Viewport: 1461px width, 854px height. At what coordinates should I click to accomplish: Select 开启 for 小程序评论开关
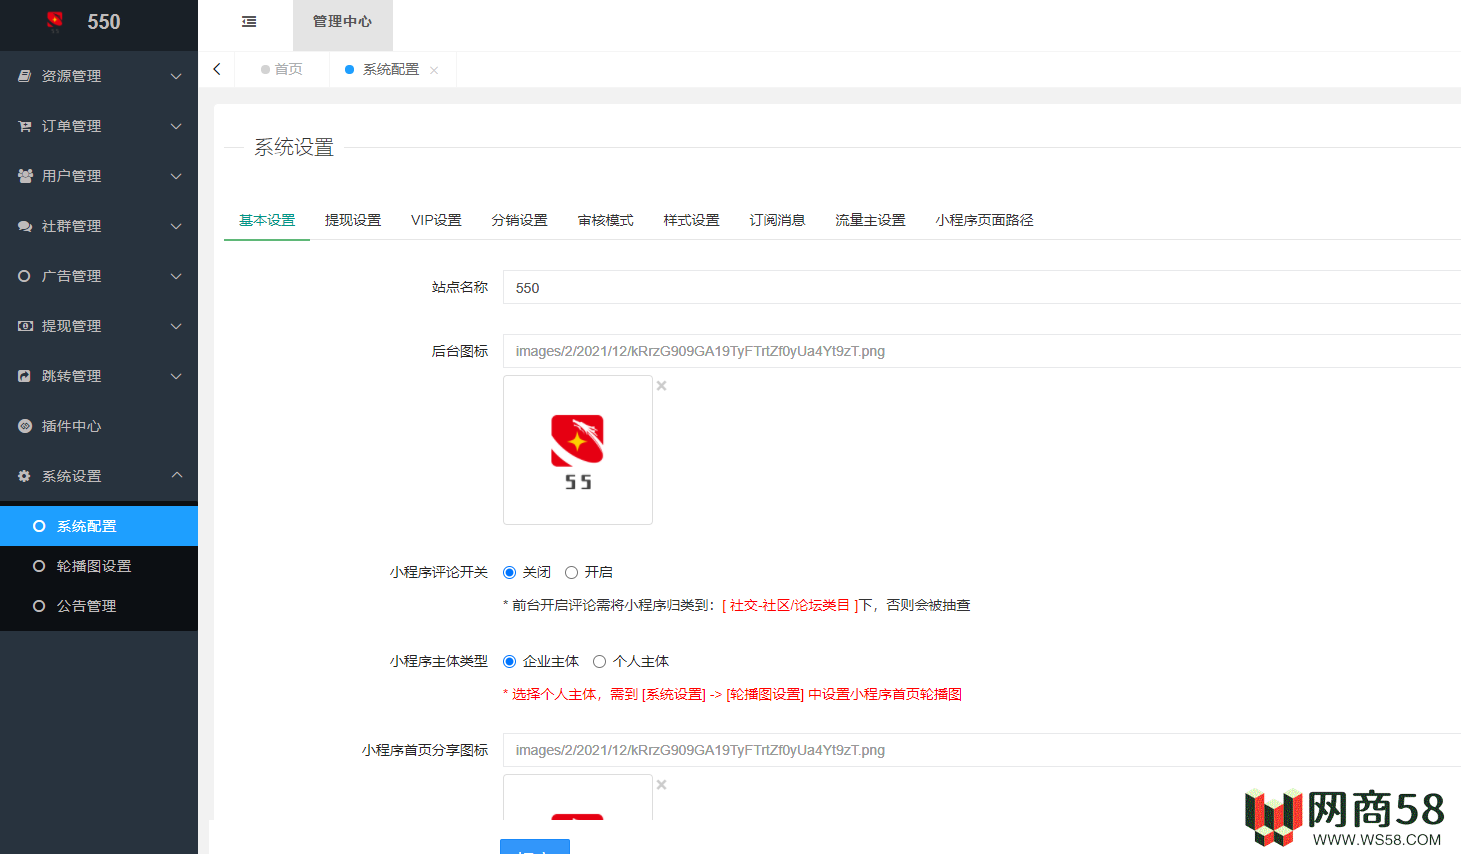click(571, 572)
